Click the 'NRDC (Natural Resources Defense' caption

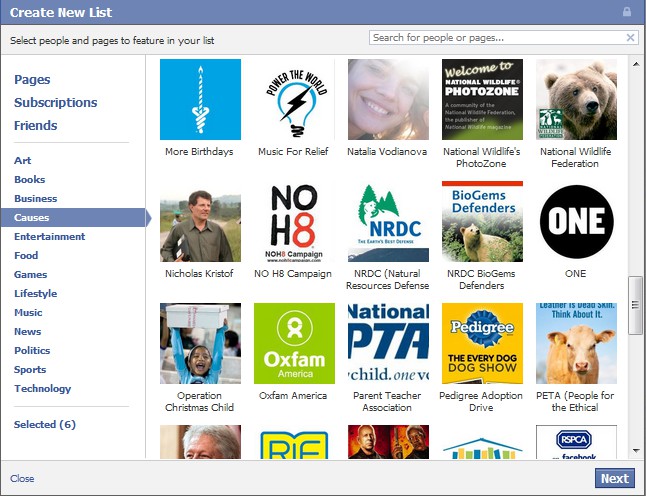tap(387, 280)
